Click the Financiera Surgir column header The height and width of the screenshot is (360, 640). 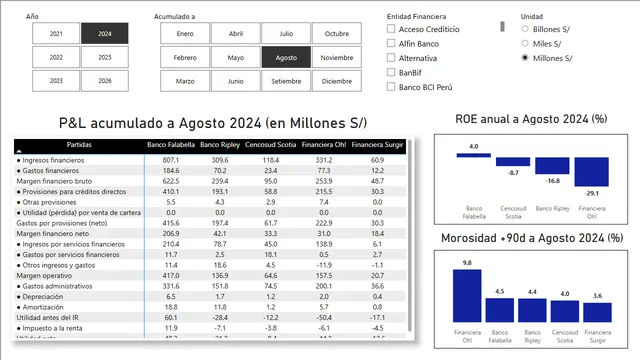coord(377,144)
